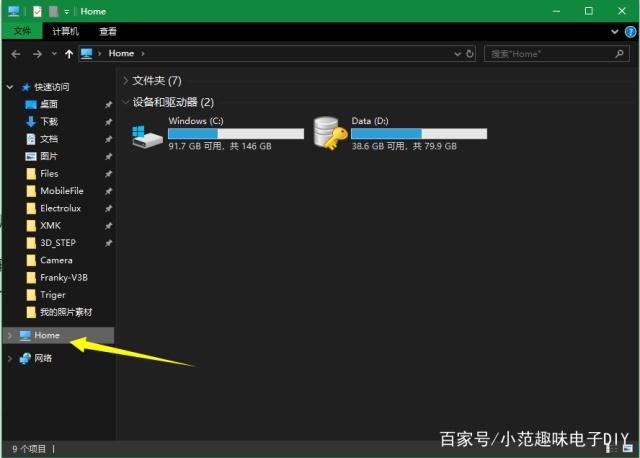Open the Franky-V3B folder in the sidebar
The width and height of the screenshot is (640, 458).
[64, 278]
